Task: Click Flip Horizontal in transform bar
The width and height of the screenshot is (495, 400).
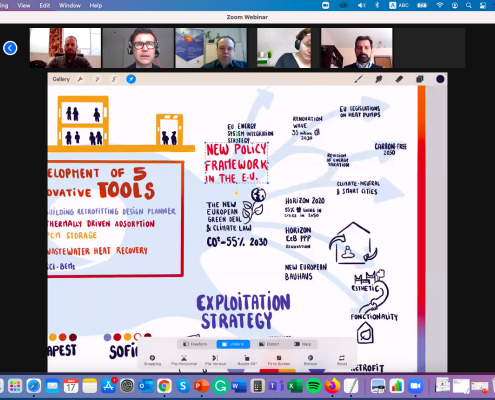Action: (184, 360)
